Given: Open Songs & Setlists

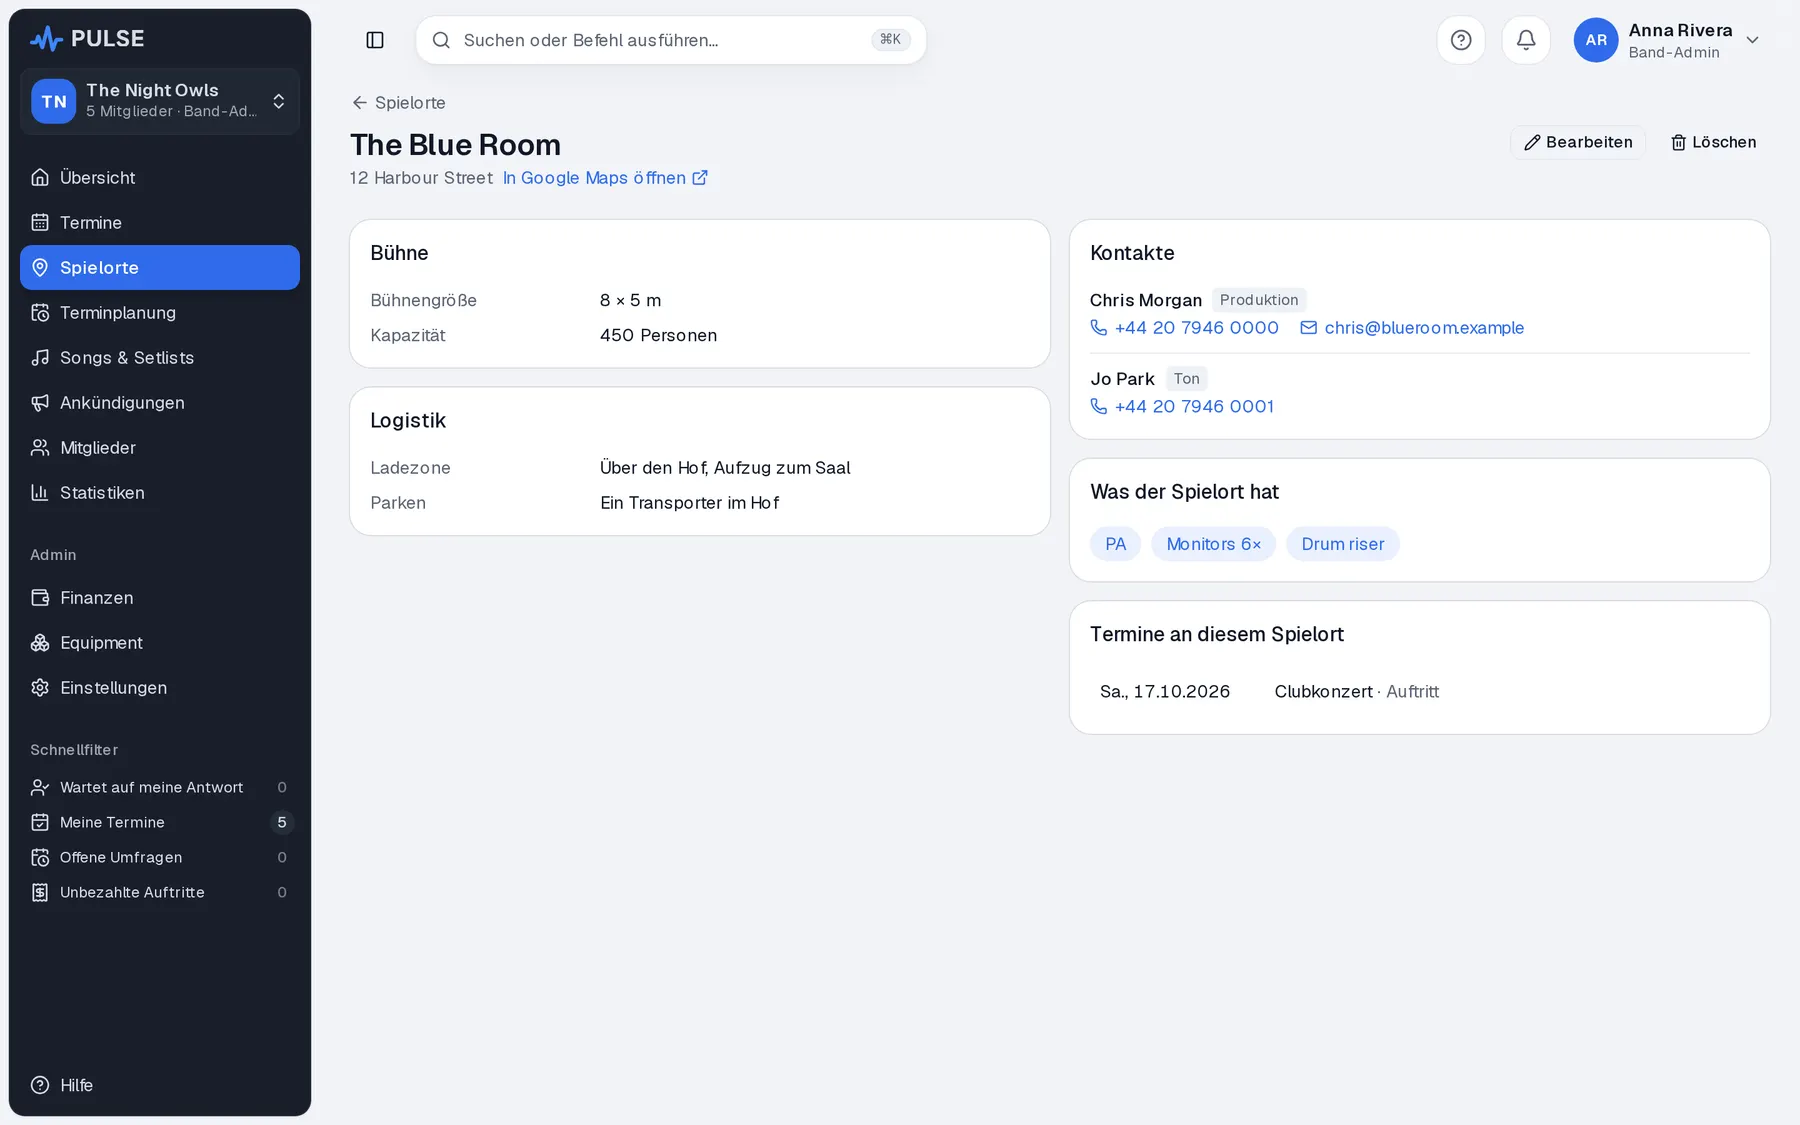Looking at the screenshot, I should coord(160,358).
